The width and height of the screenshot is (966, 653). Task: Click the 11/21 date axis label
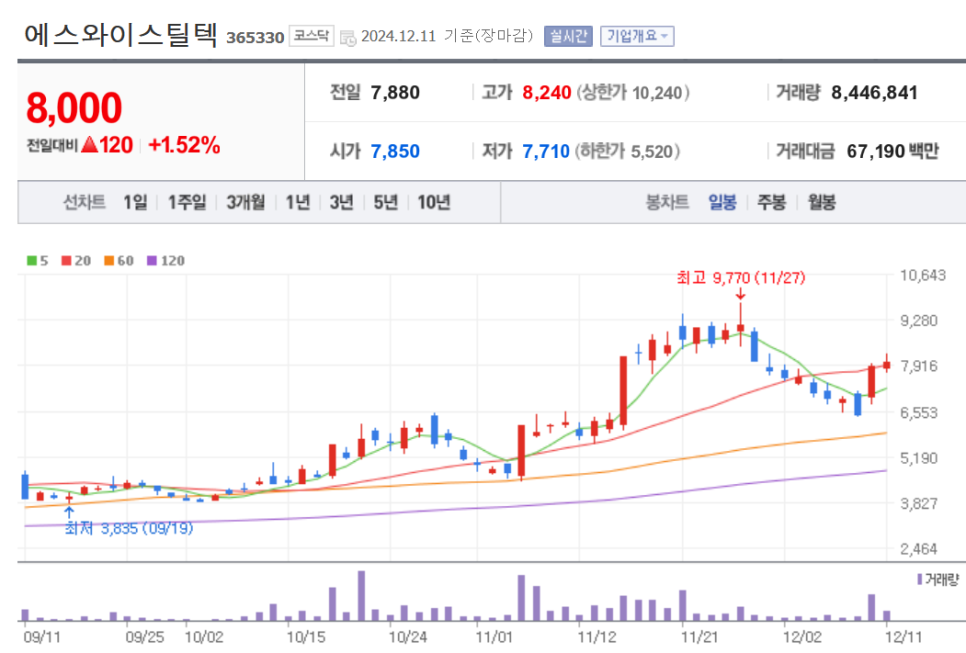[x=699, y=636]
